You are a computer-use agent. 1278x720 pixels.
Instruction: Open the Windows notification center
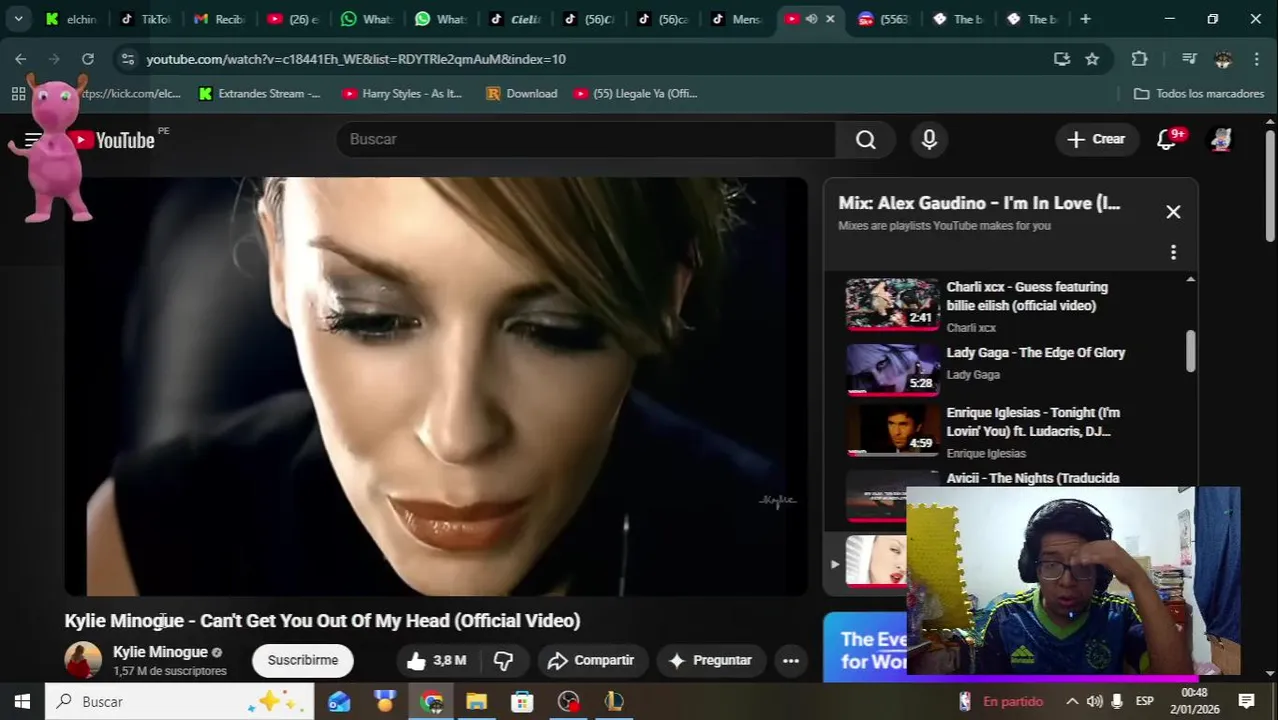pos(1246,701)
